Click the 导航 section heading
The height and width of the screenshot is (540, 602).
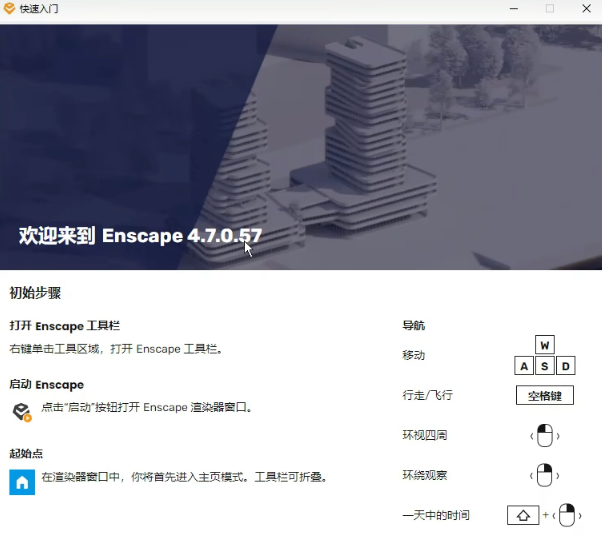click(x=413, y=326)
